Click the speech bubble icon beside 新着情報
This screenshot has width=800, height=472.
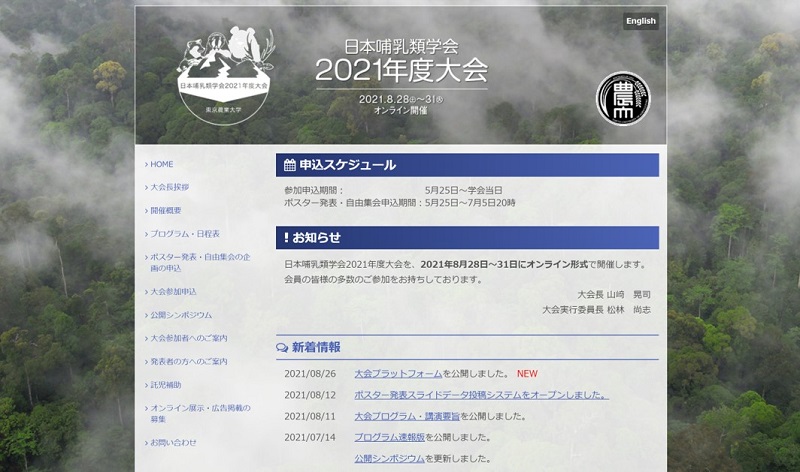pyautogui.click(x=283, y=348)
